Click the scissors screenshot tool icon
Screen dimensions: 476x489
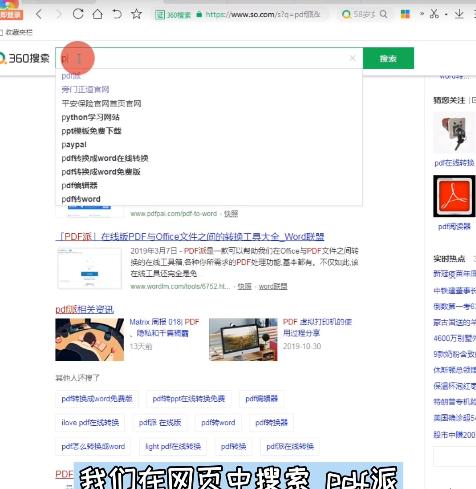click(x=434, y=14)
